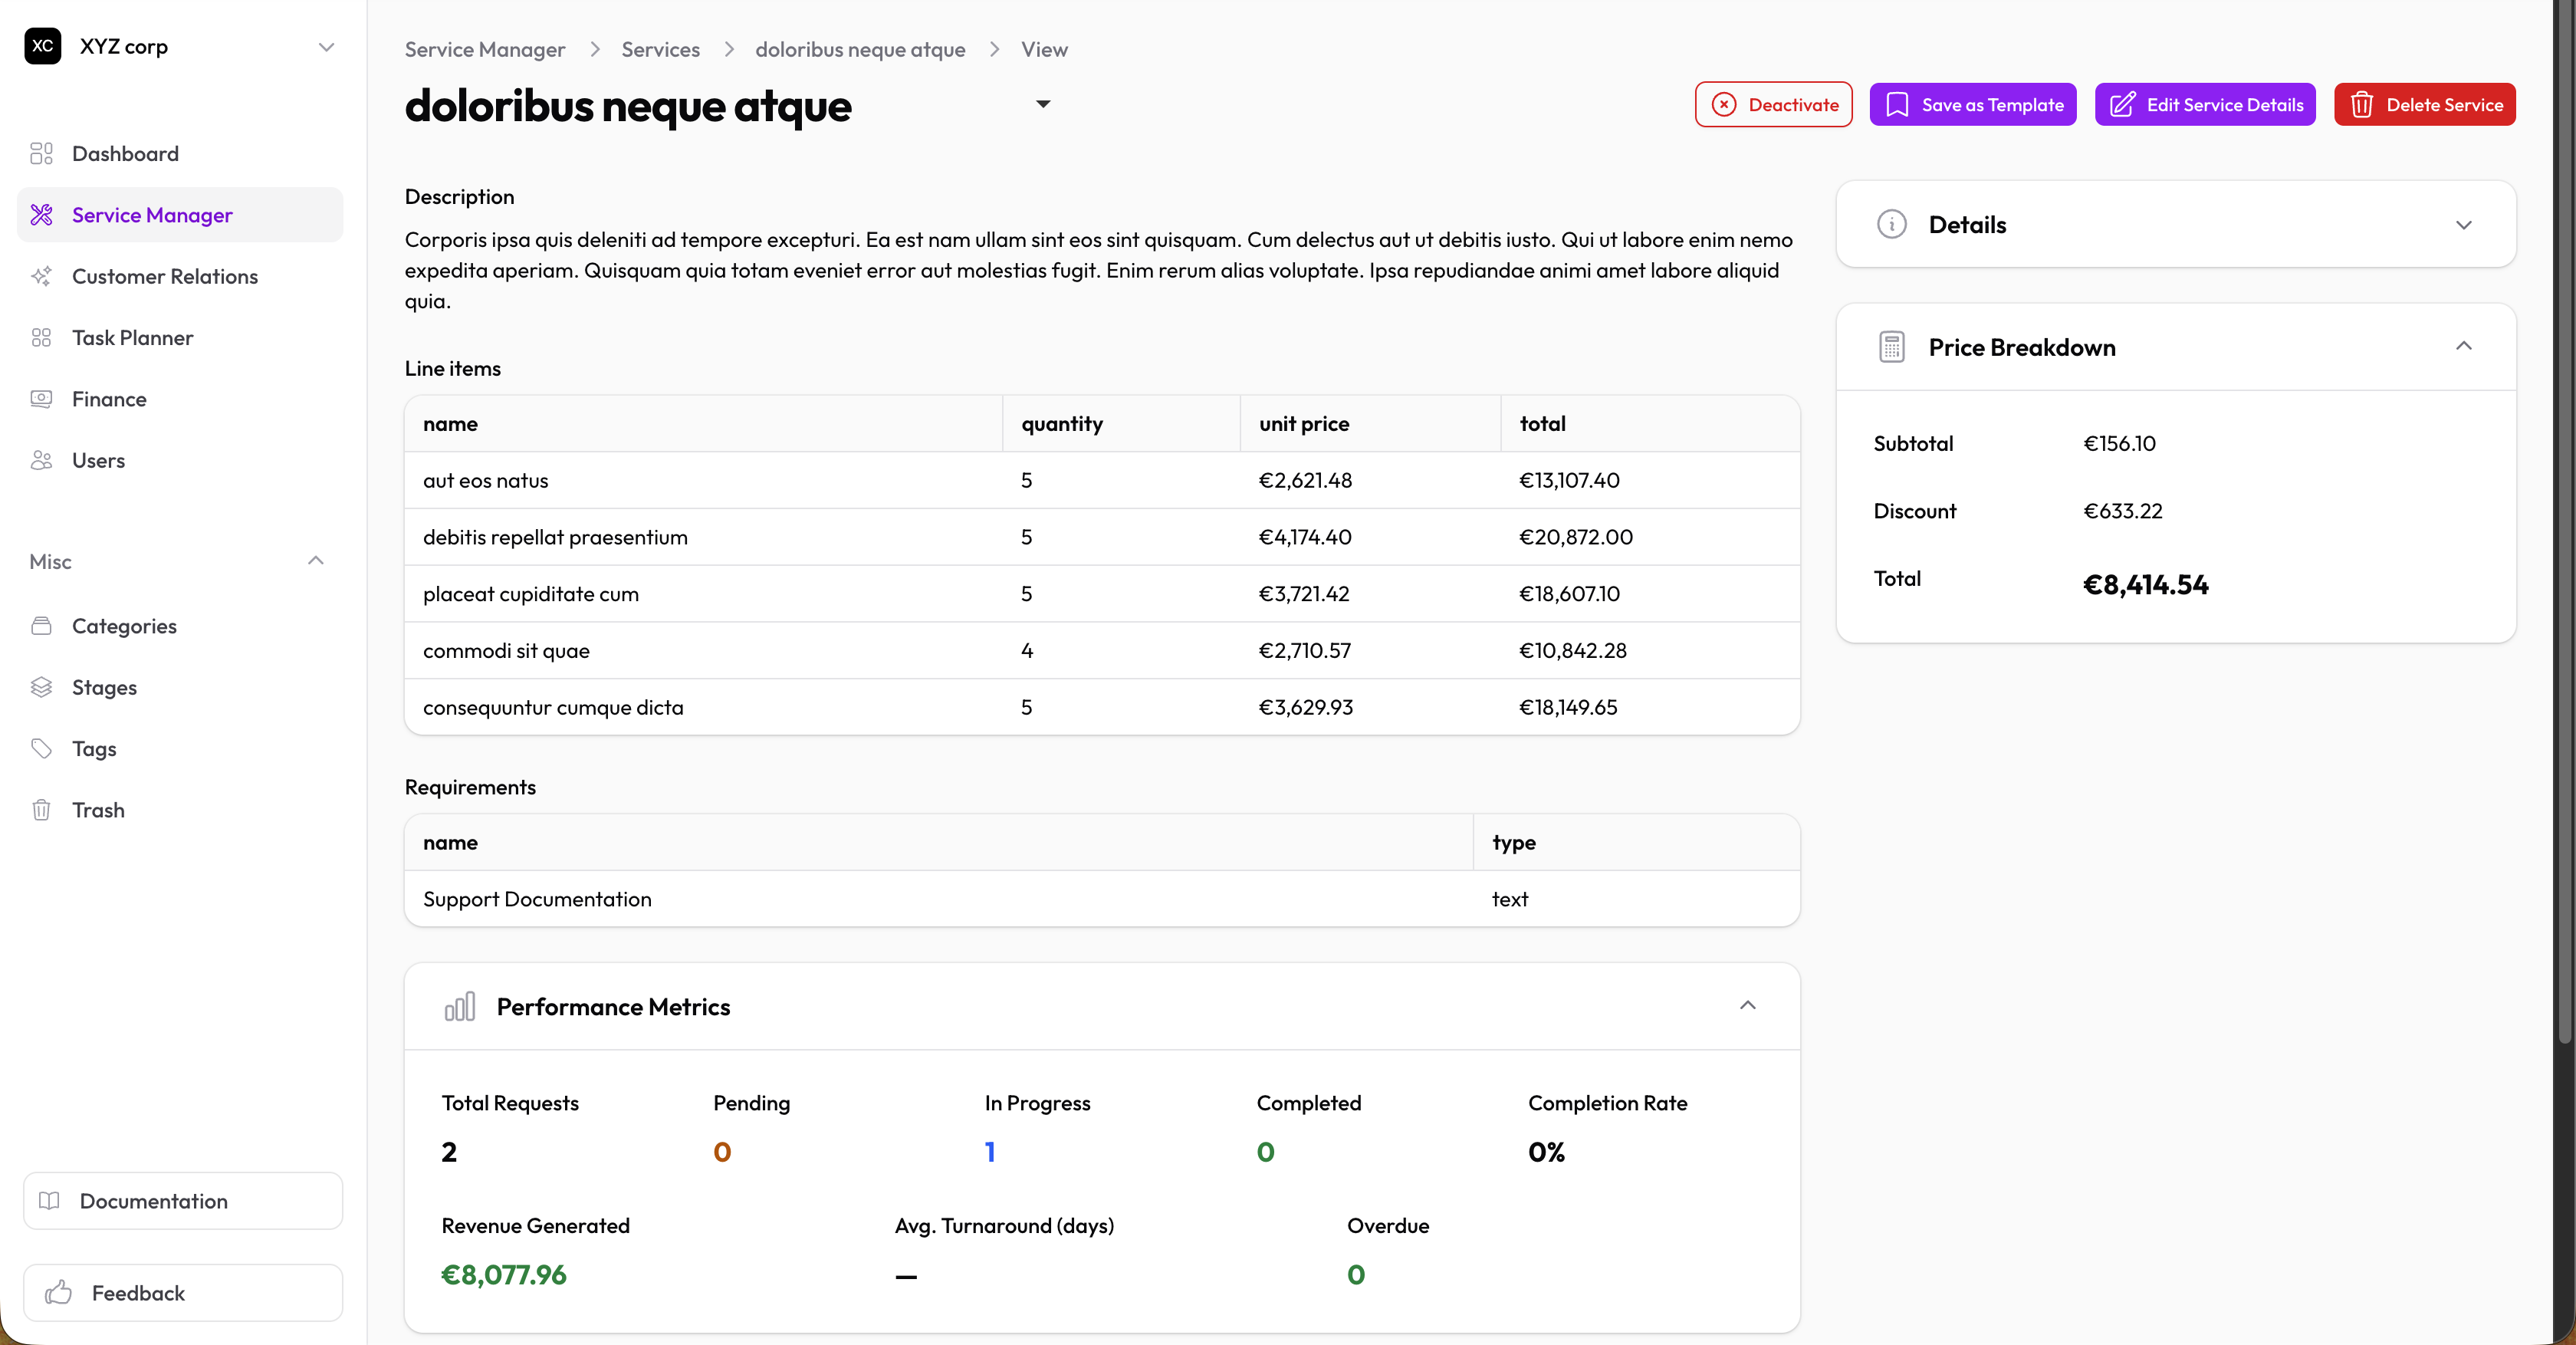Open the Trash page
Viewport: 2576px width, 1345px height.
pos(180,810)
